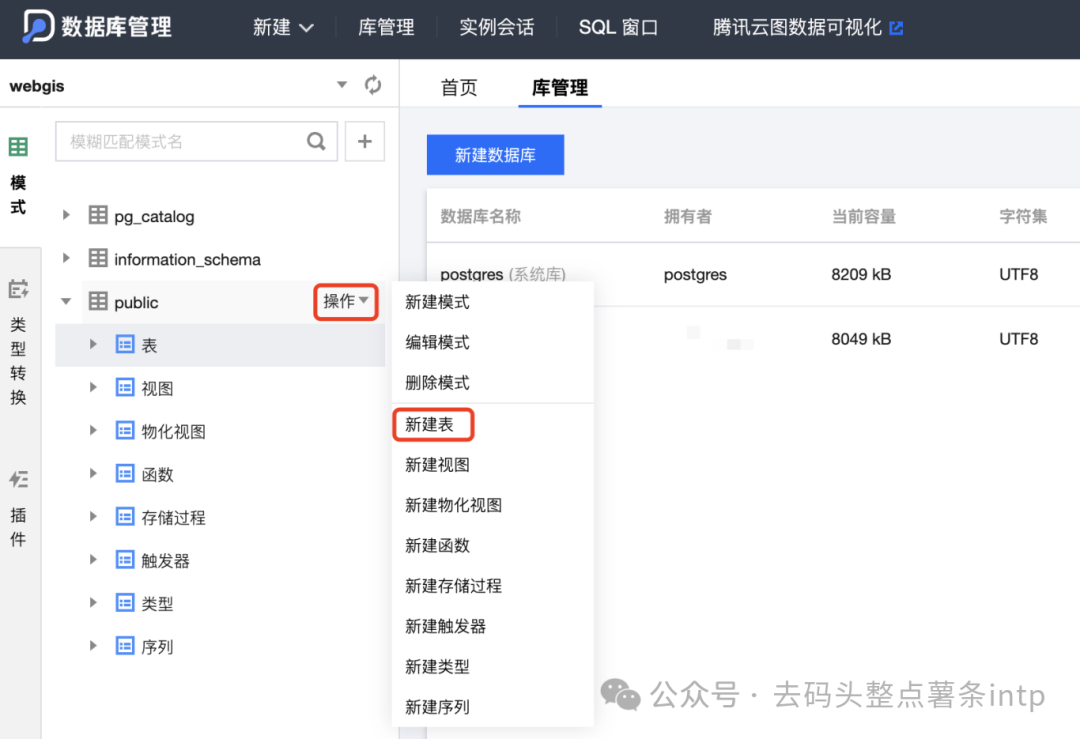This screenshot has width=1080, height=739.
Task: Expand the 序列 tree node
Action: pos(91,646)
